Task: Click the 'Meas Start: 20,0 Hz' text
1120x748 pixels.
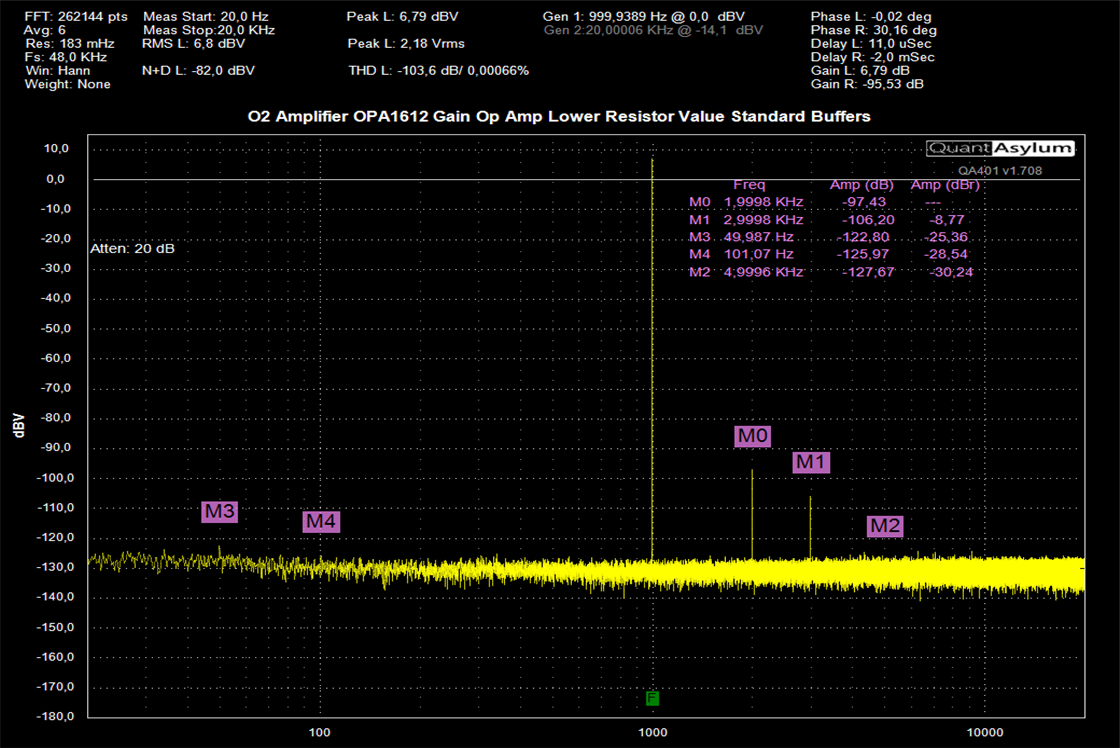Action: [x=206, y=16]
